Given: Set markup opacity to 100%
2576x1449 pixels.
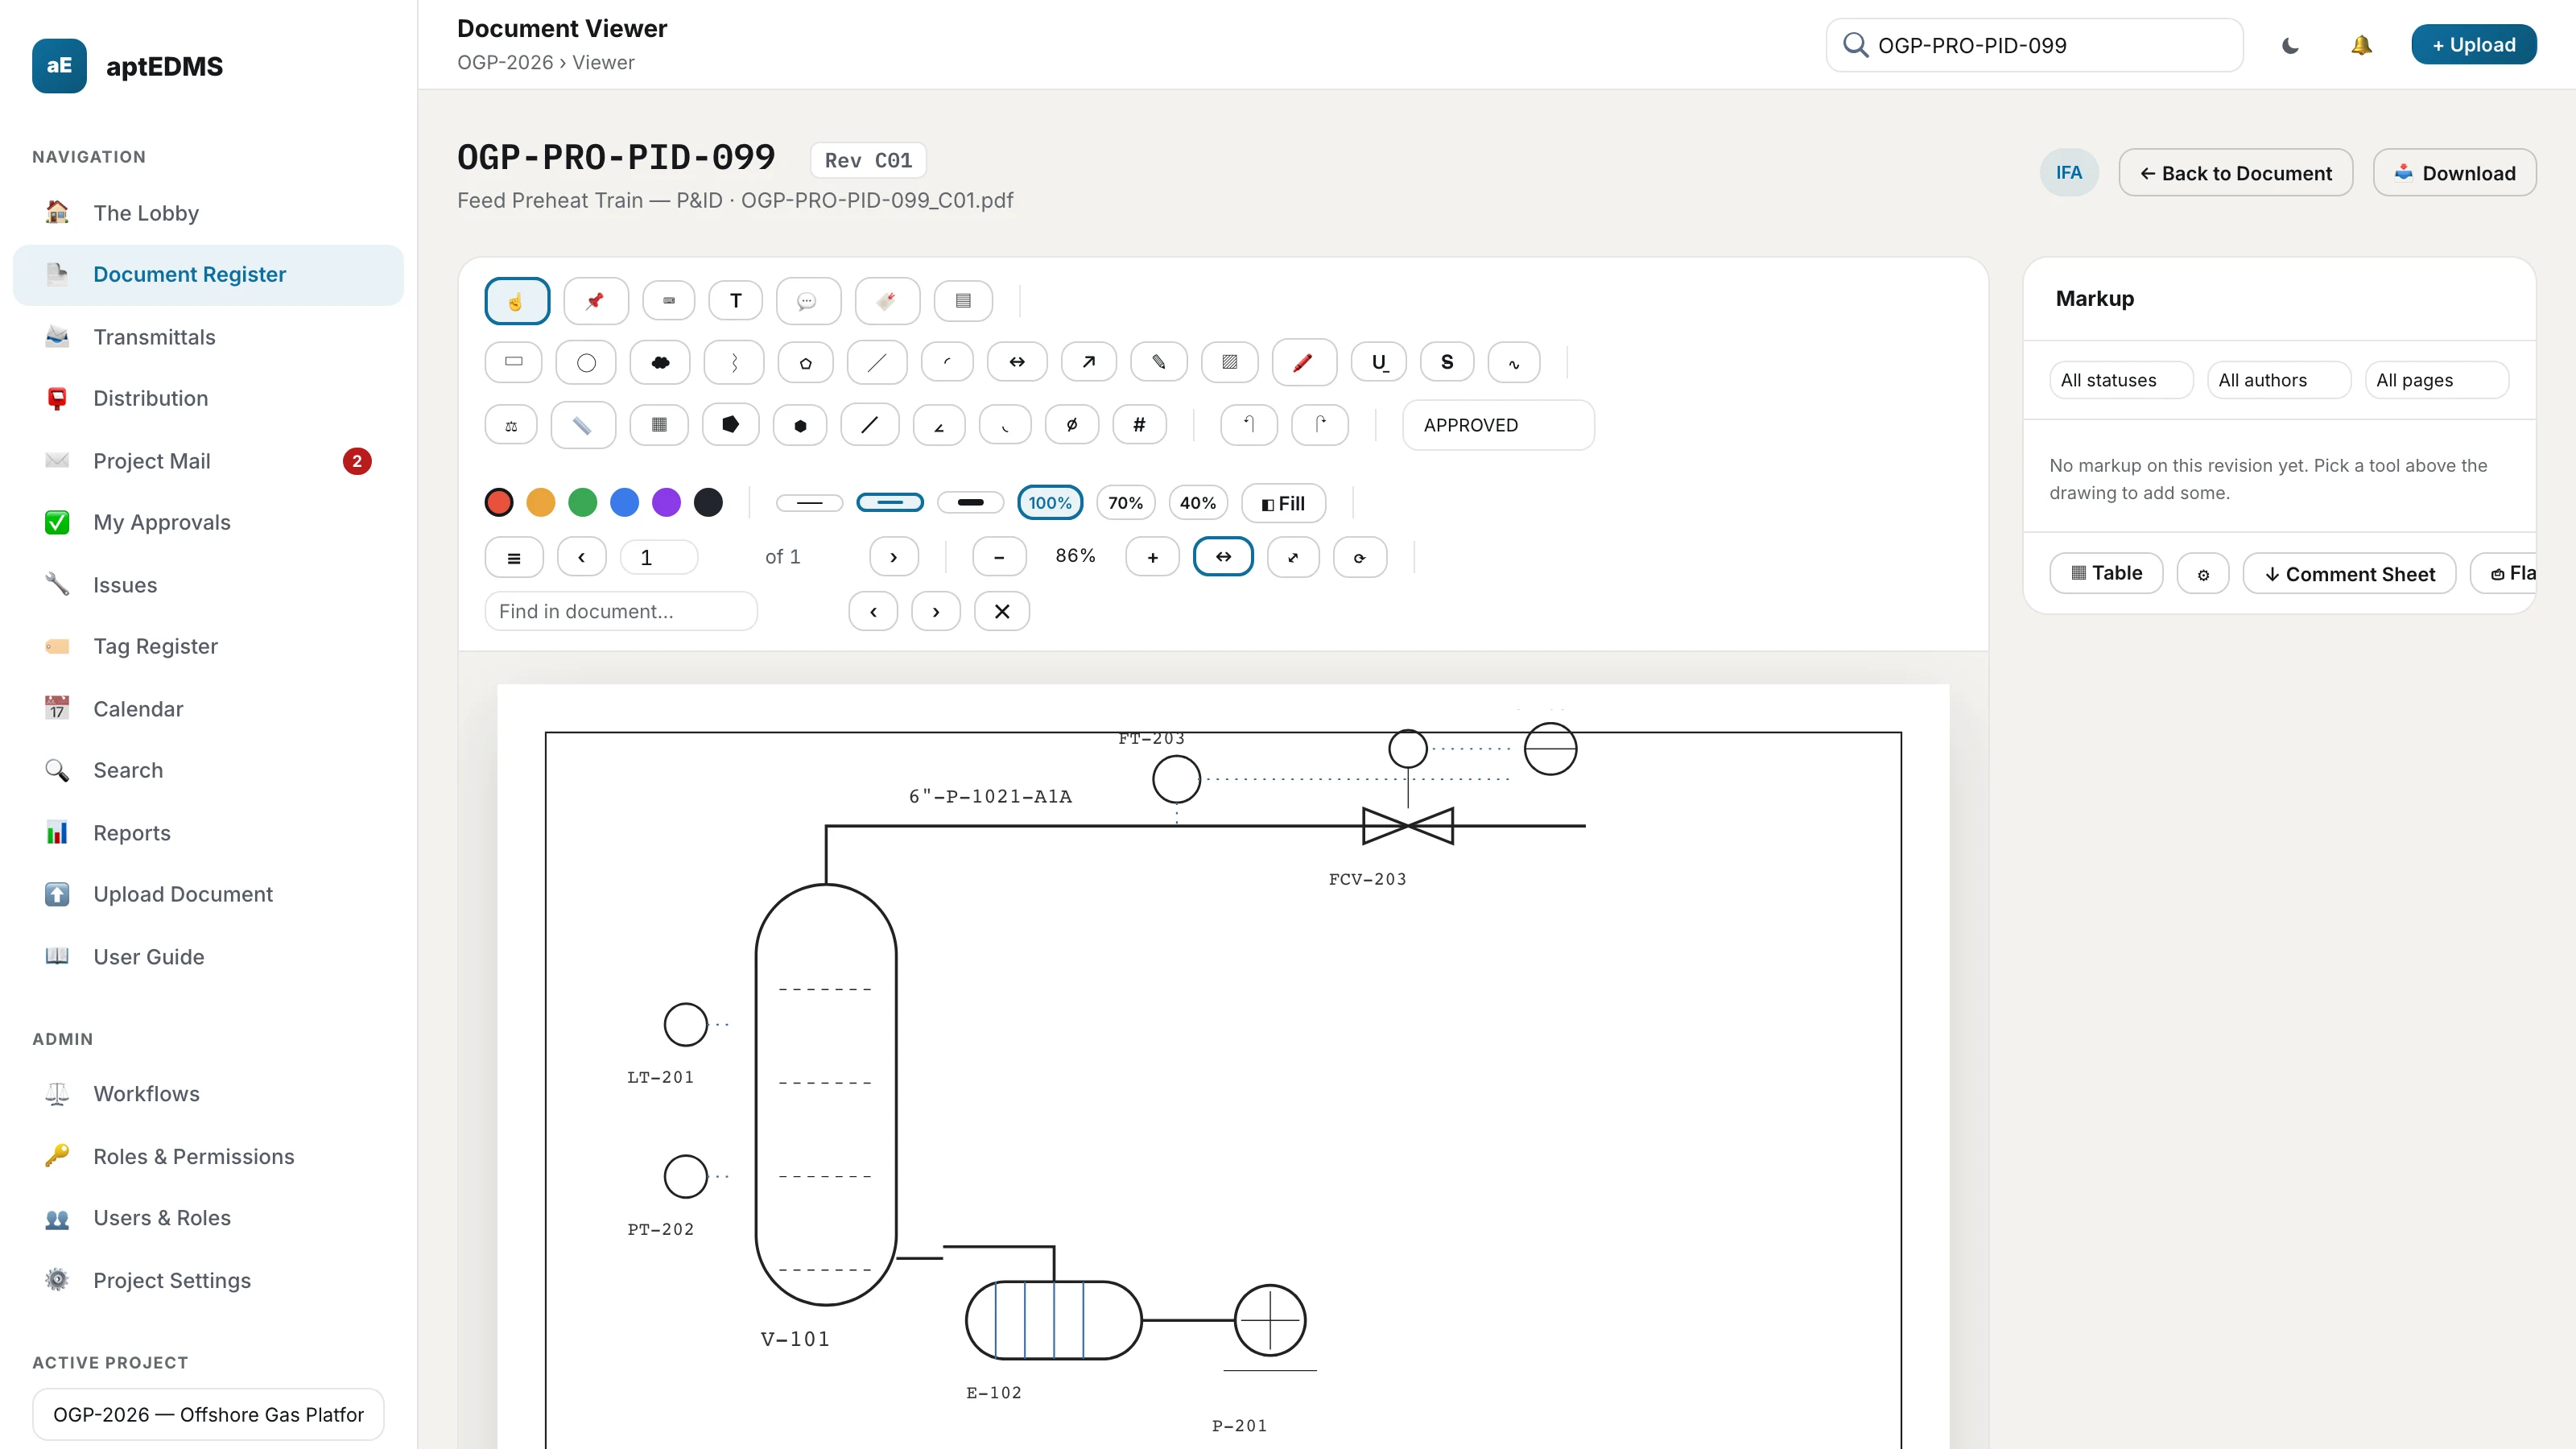Looking at the screenshot, I should (x=1050, y=503).
